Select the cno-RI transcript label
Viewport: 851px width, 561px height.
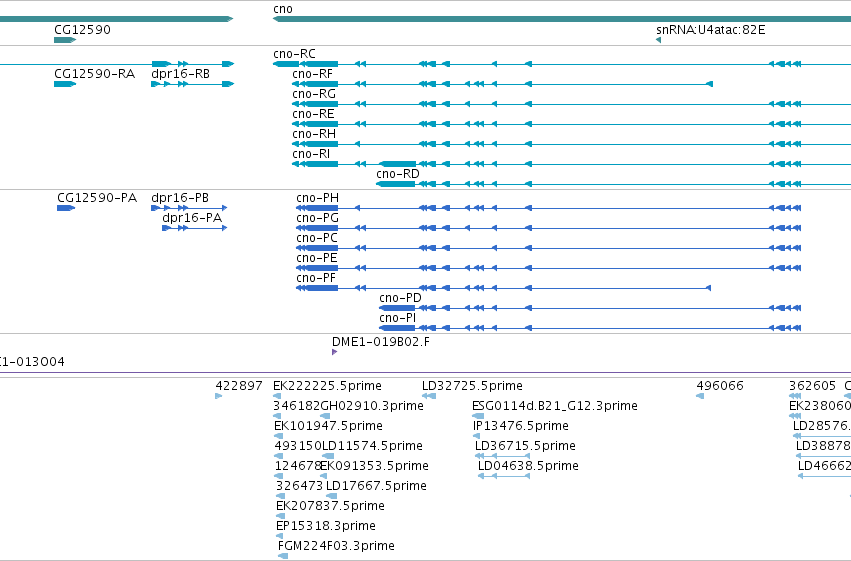click(x=311, y=154)
